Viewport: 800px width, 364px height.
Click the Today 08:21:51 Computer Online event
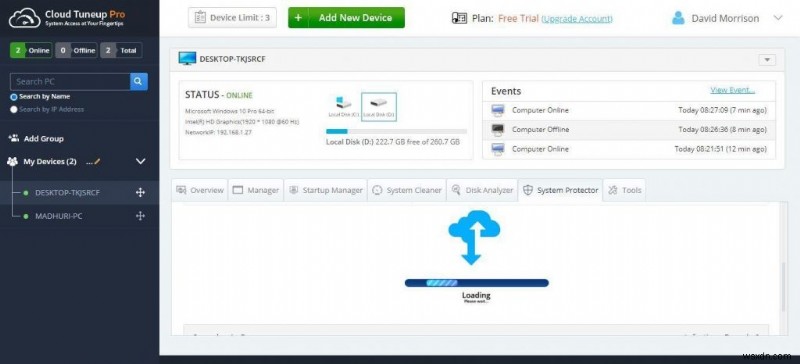[x=629, y=149]
